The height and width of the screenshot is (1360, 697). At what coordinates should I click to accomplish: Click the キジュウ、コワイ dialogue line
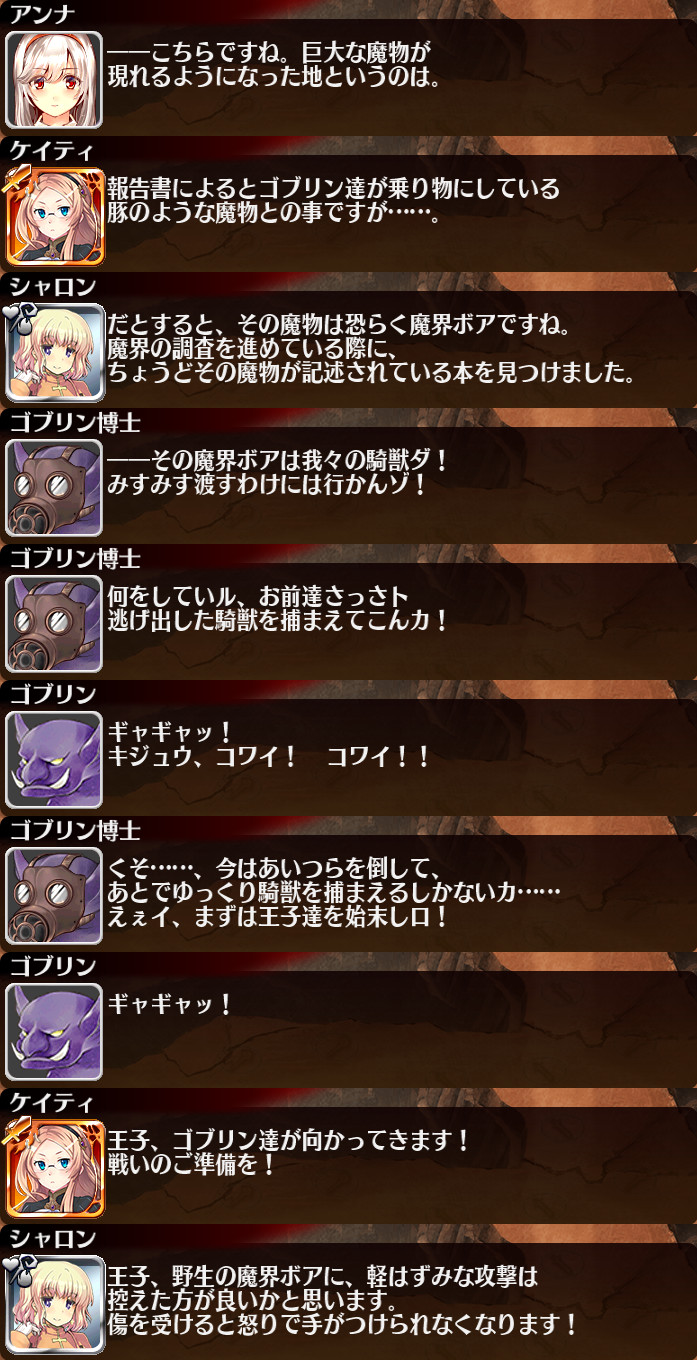point(270,757)
